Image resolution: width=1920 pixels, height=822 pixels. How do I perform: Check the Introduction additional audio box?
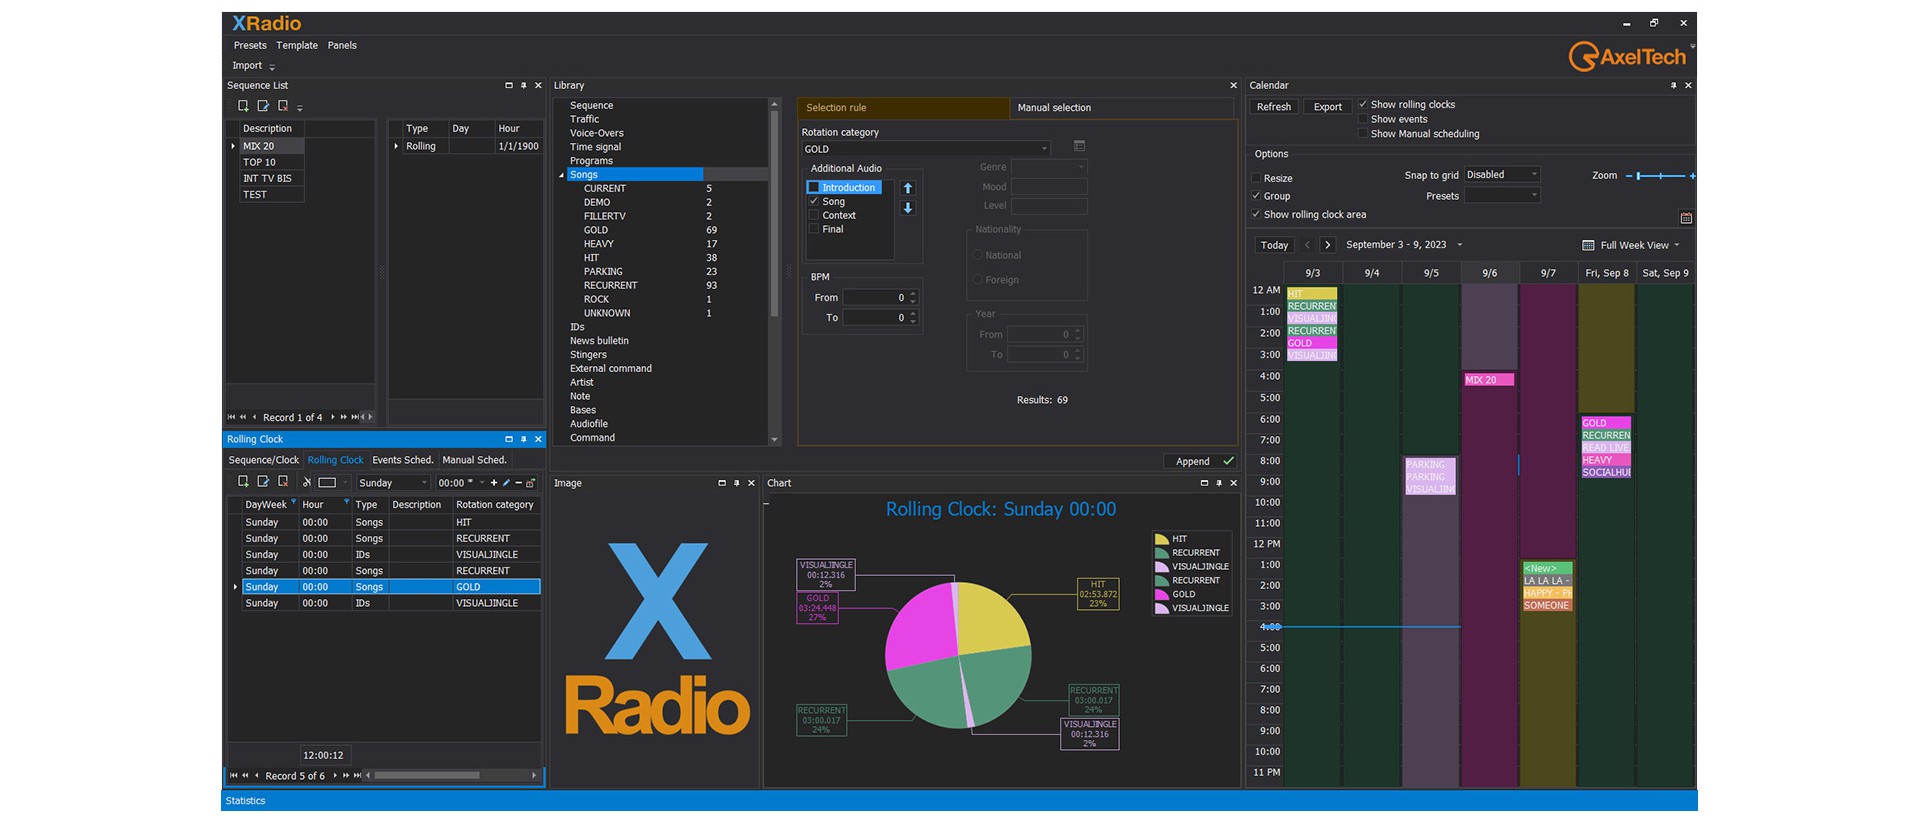tap(814, 188)
